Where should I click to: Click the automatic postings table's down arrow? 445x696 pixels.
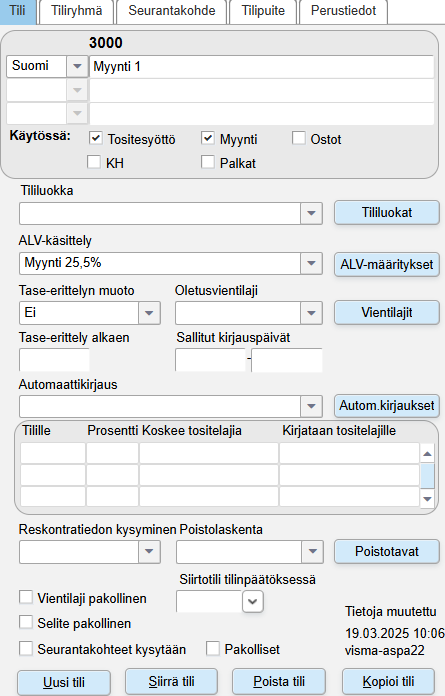click(427, 499)
